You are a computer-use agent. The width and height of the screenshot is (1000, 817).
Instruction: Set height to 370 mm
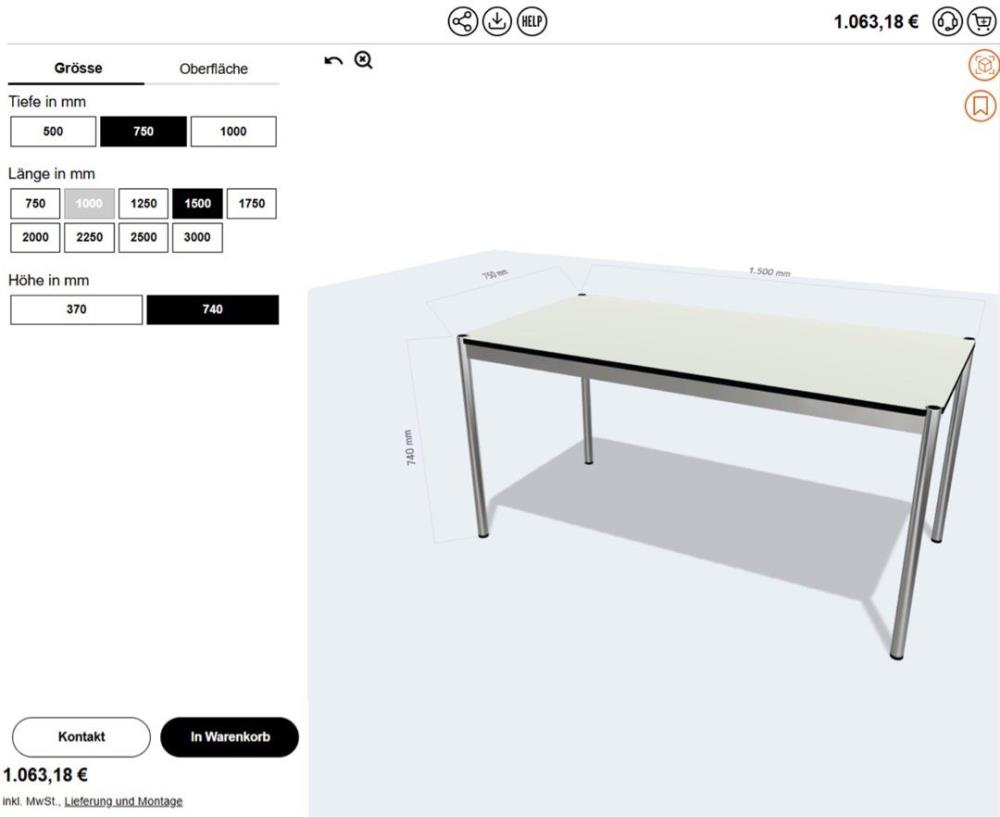[x=77, y=309]
